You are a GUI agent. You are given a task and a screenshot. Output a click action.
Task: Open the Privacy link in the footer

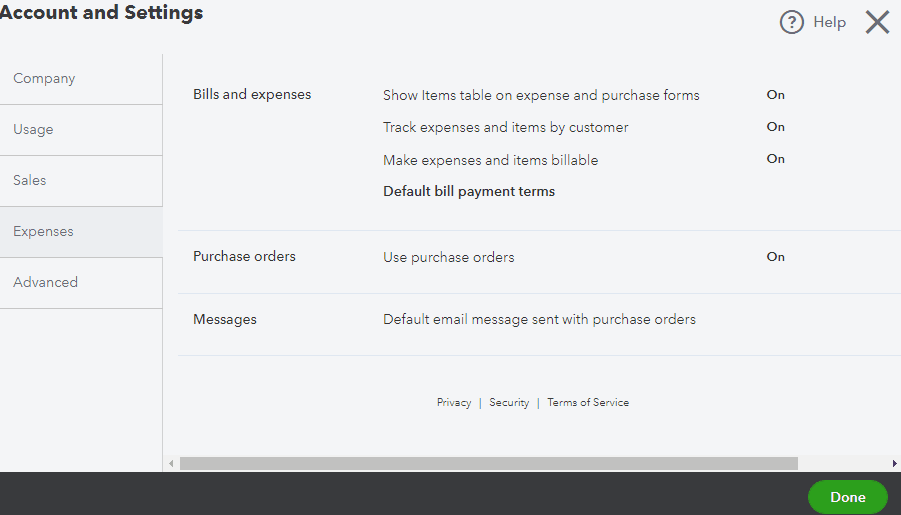coord(454,403)
